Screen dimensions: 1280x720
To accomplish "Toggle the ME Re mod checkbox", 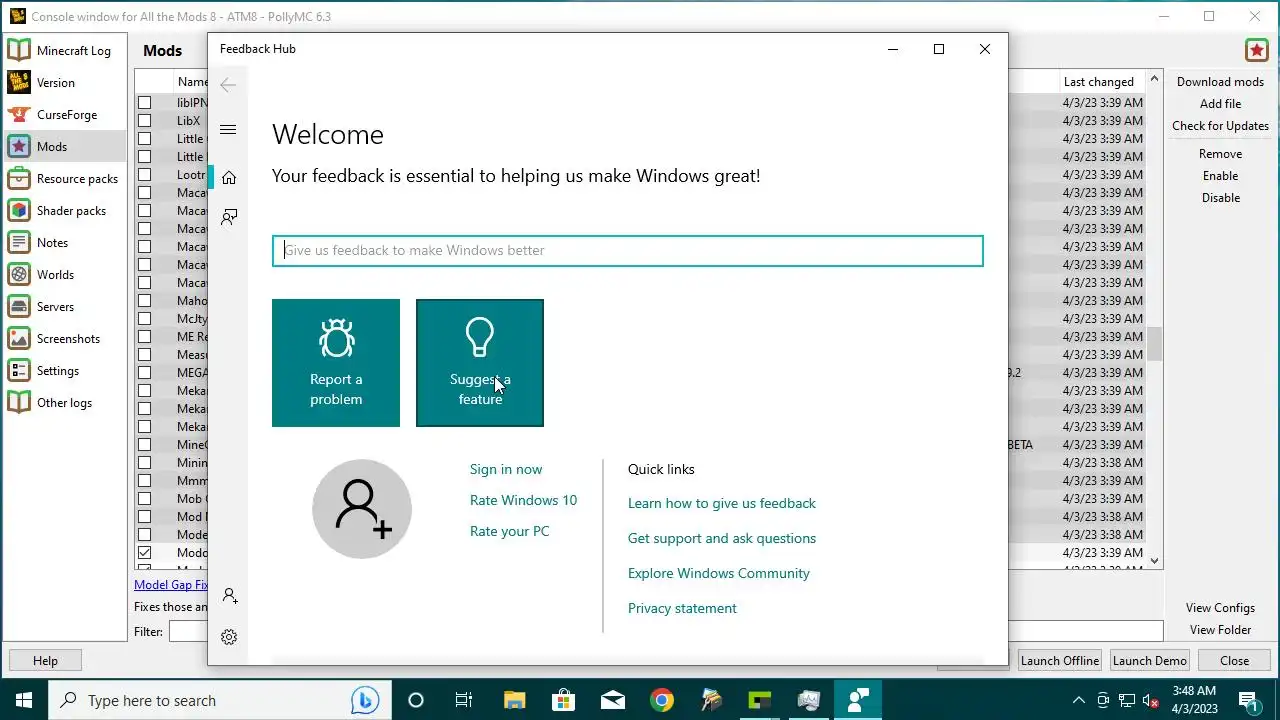I will 145,336.
